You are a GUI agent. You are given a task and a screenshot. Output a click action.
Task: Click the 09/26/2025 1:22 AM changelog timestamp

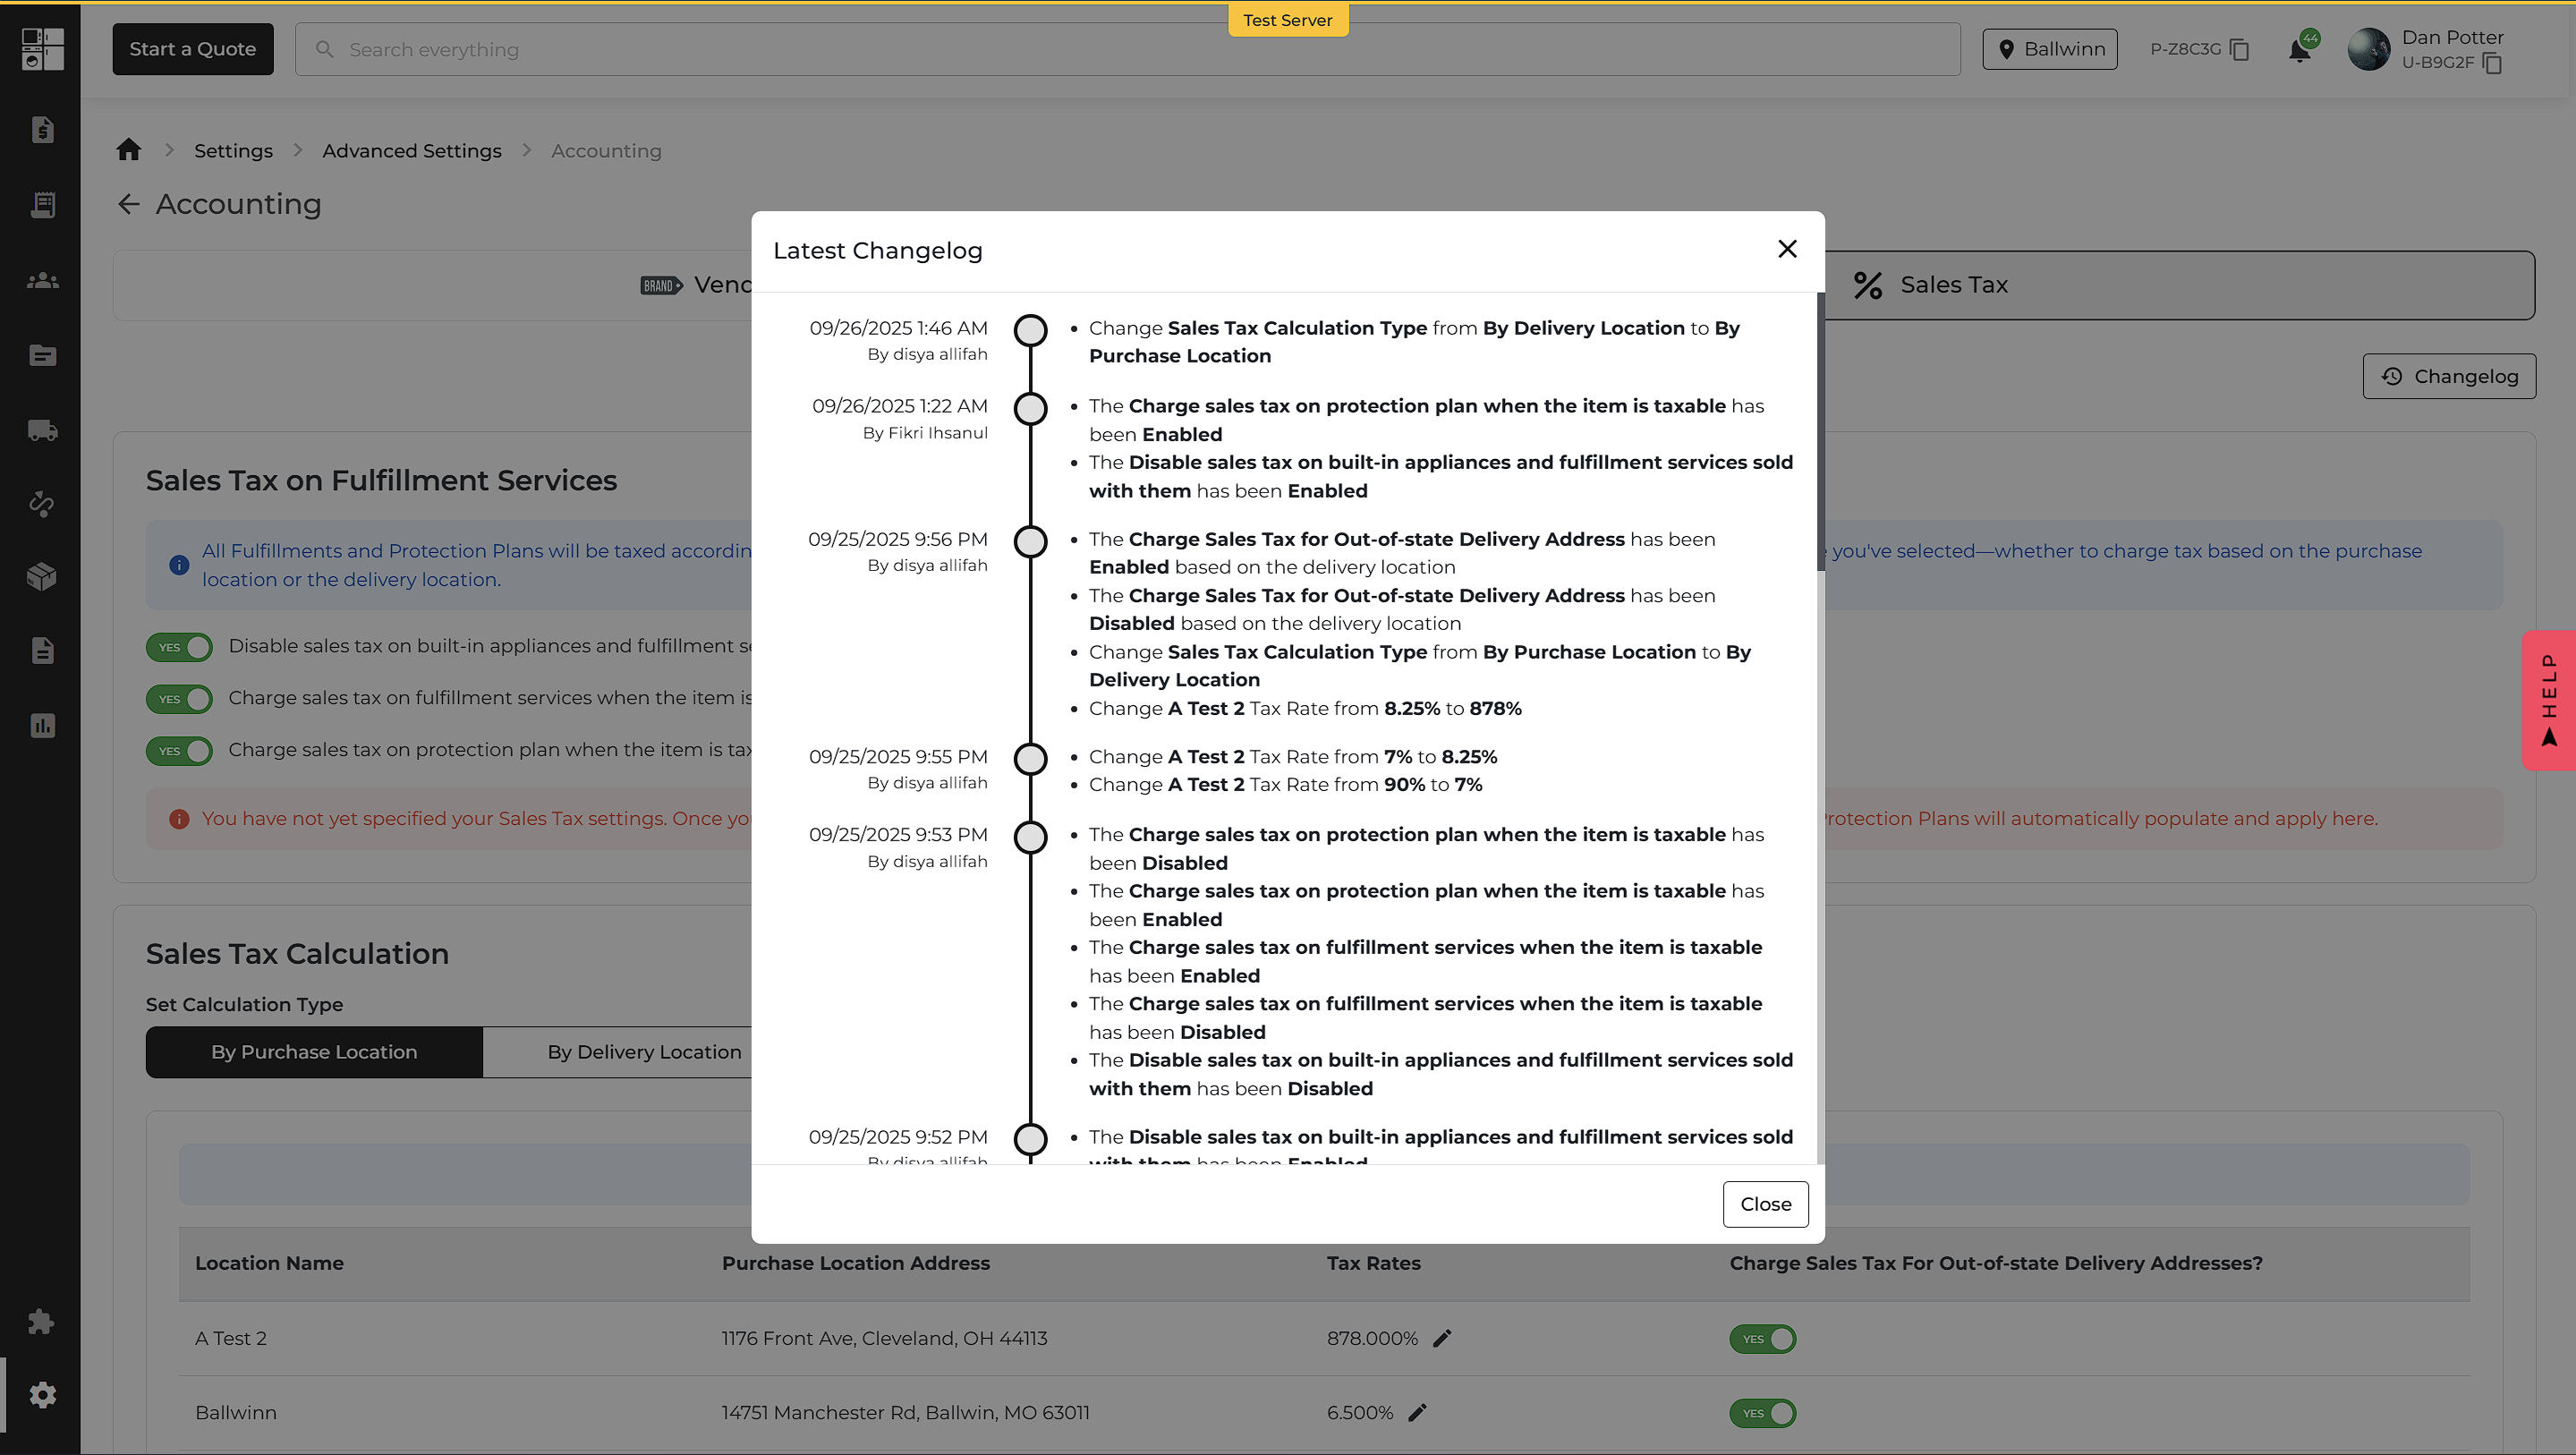click(x=900, y=406)
